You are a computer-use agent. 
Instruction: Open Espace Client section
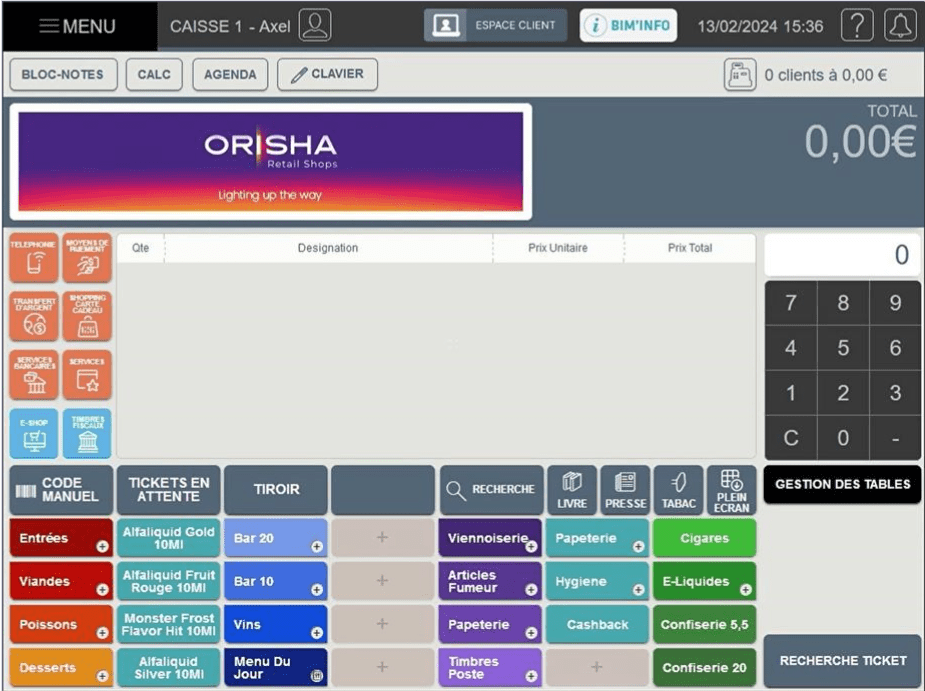(495, 25)
